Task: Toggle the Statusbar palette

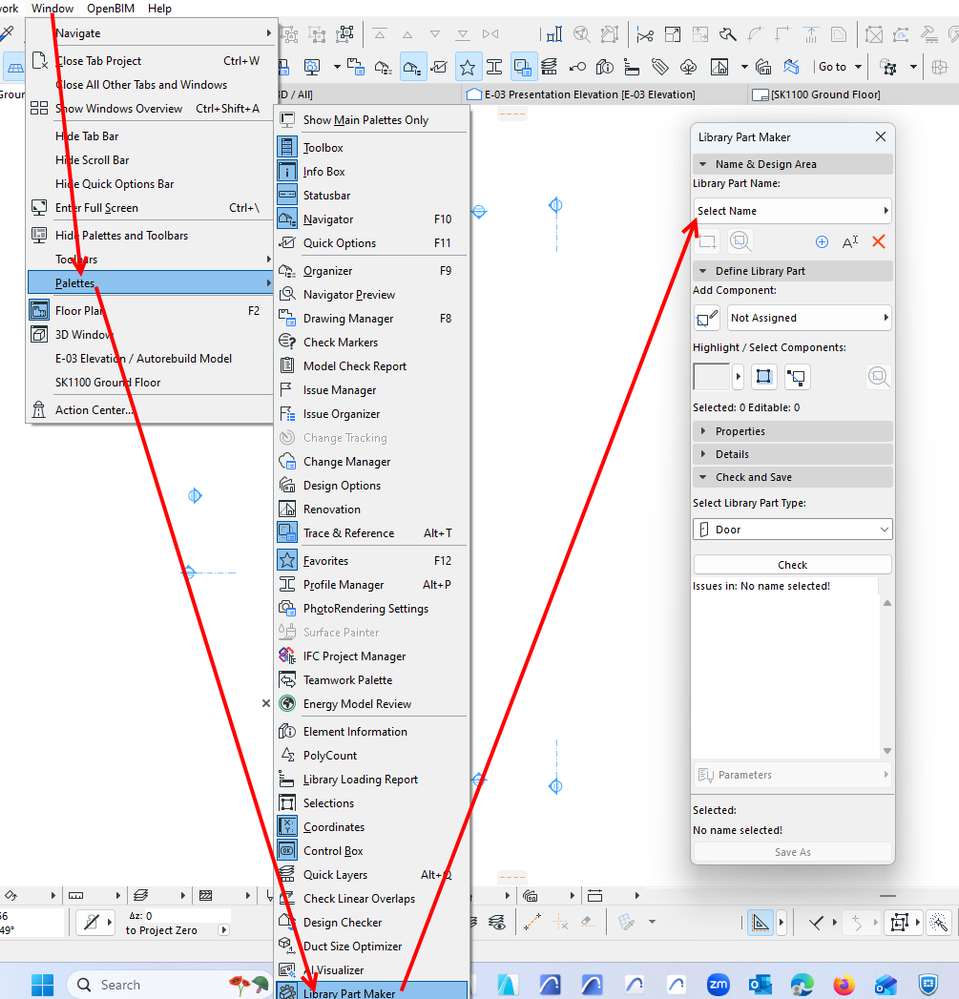Action: pos(372,195)
